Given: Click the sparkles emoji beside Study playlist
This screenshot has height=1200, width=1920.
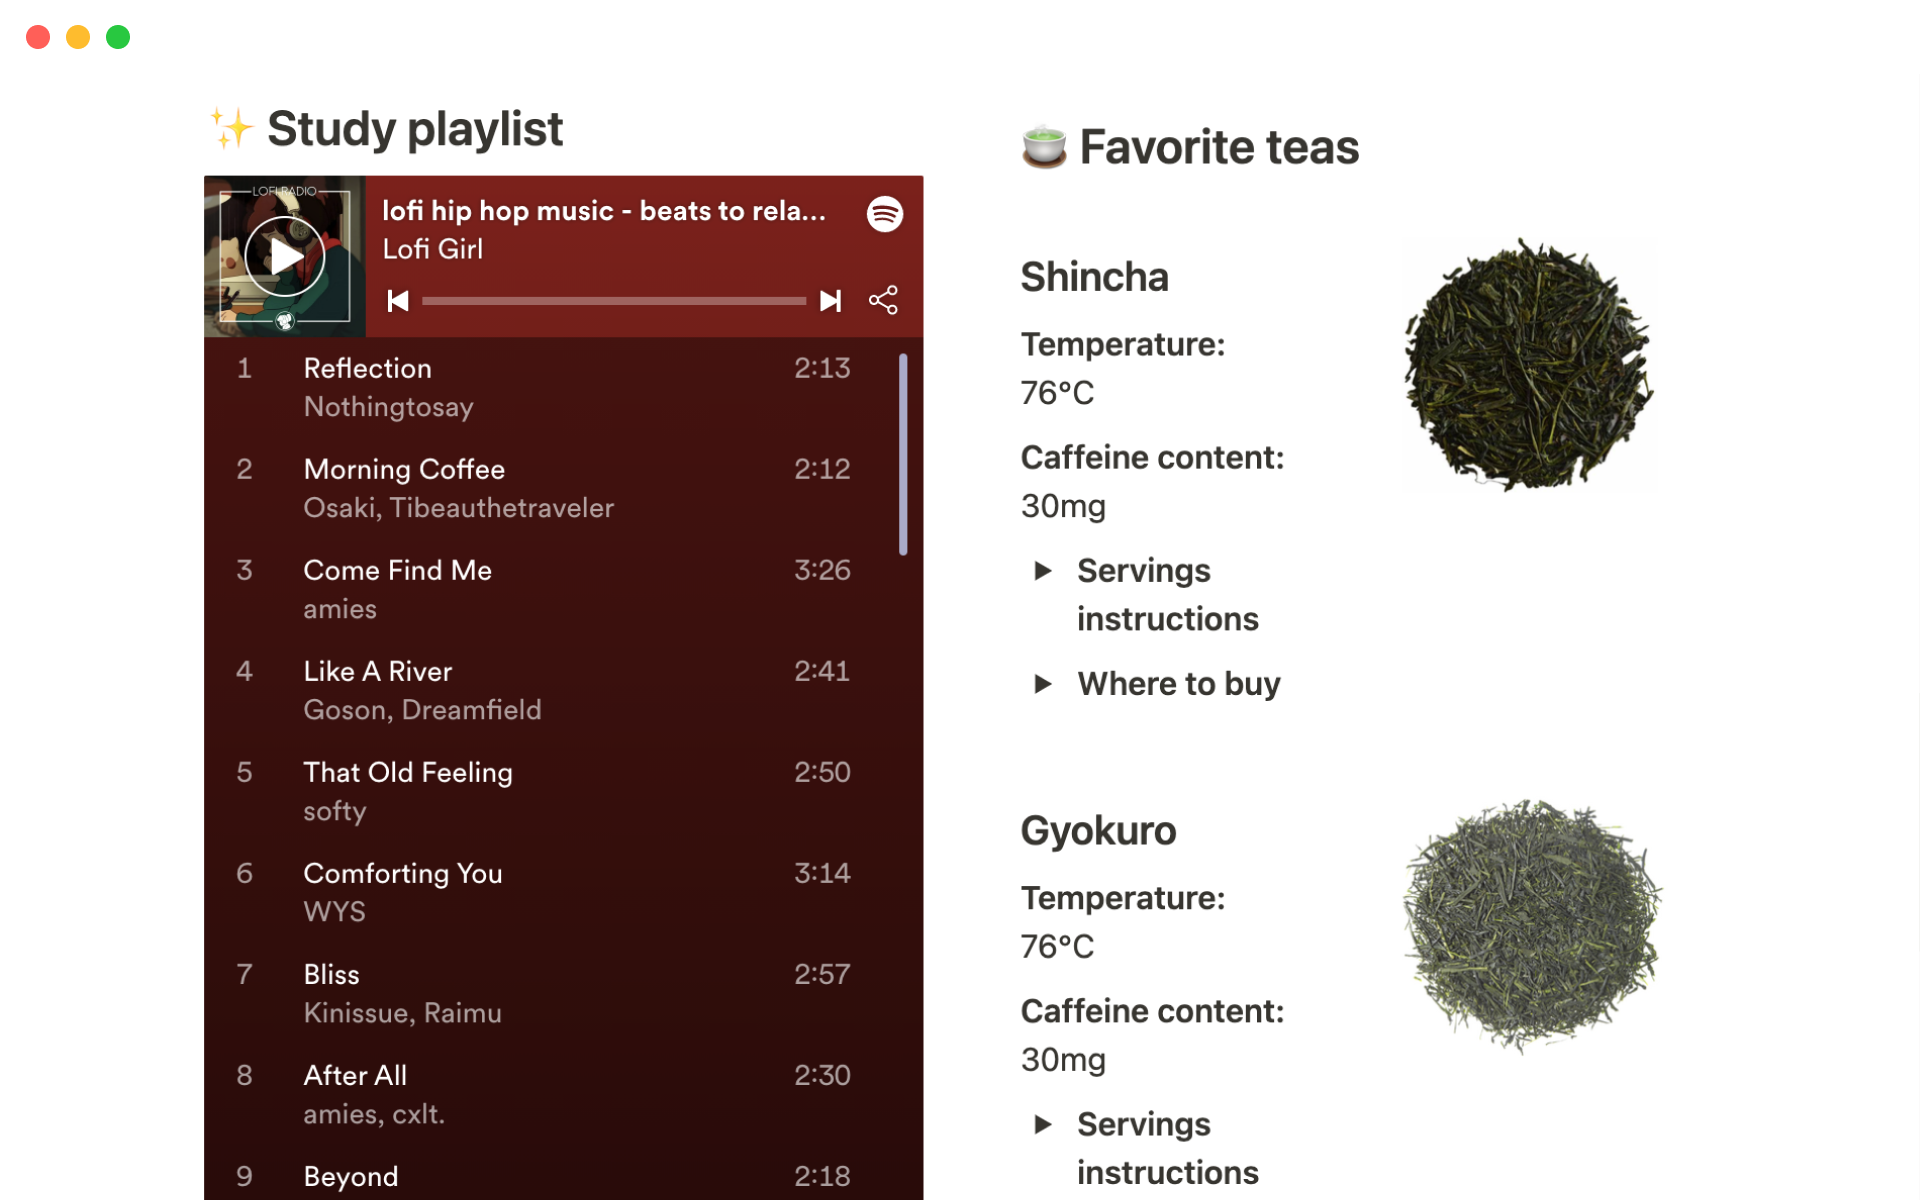Looking at the screenshot, I should tap(231, 129).
